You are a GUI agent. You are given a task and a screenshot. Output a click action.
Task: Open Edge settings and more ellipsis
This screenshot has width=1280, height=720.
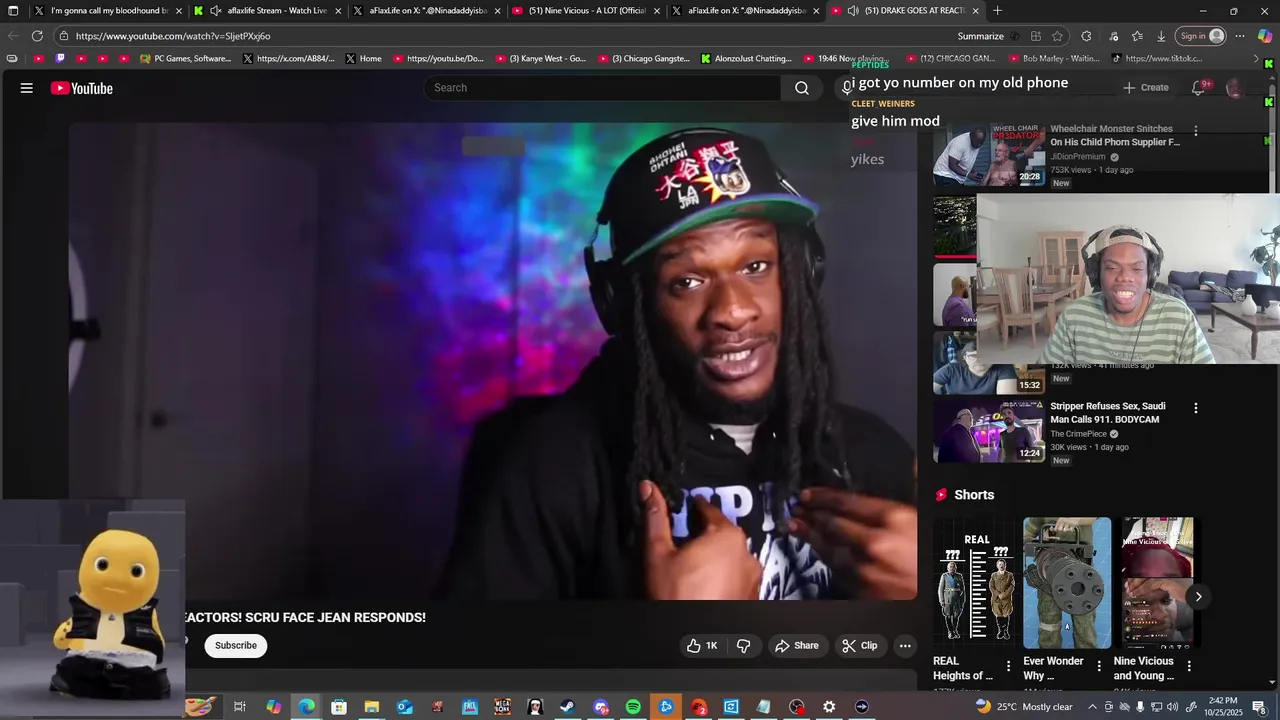[x=1240, y=36]
